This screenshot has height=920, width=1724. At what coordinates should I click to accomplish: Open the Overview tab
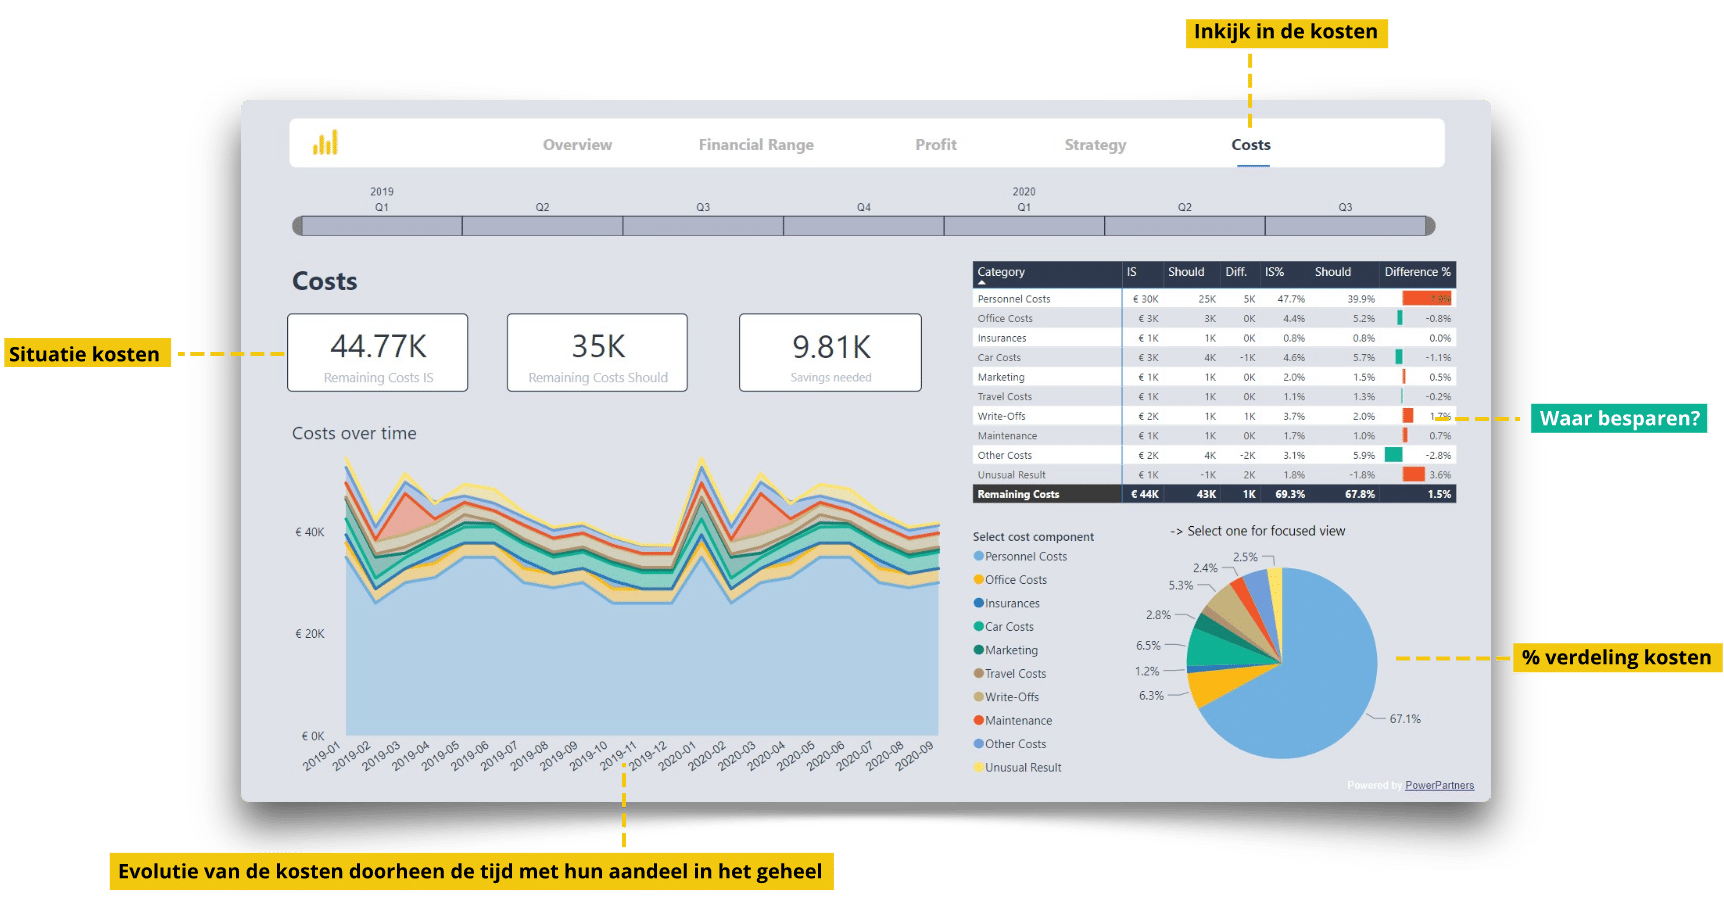point(577,145)
